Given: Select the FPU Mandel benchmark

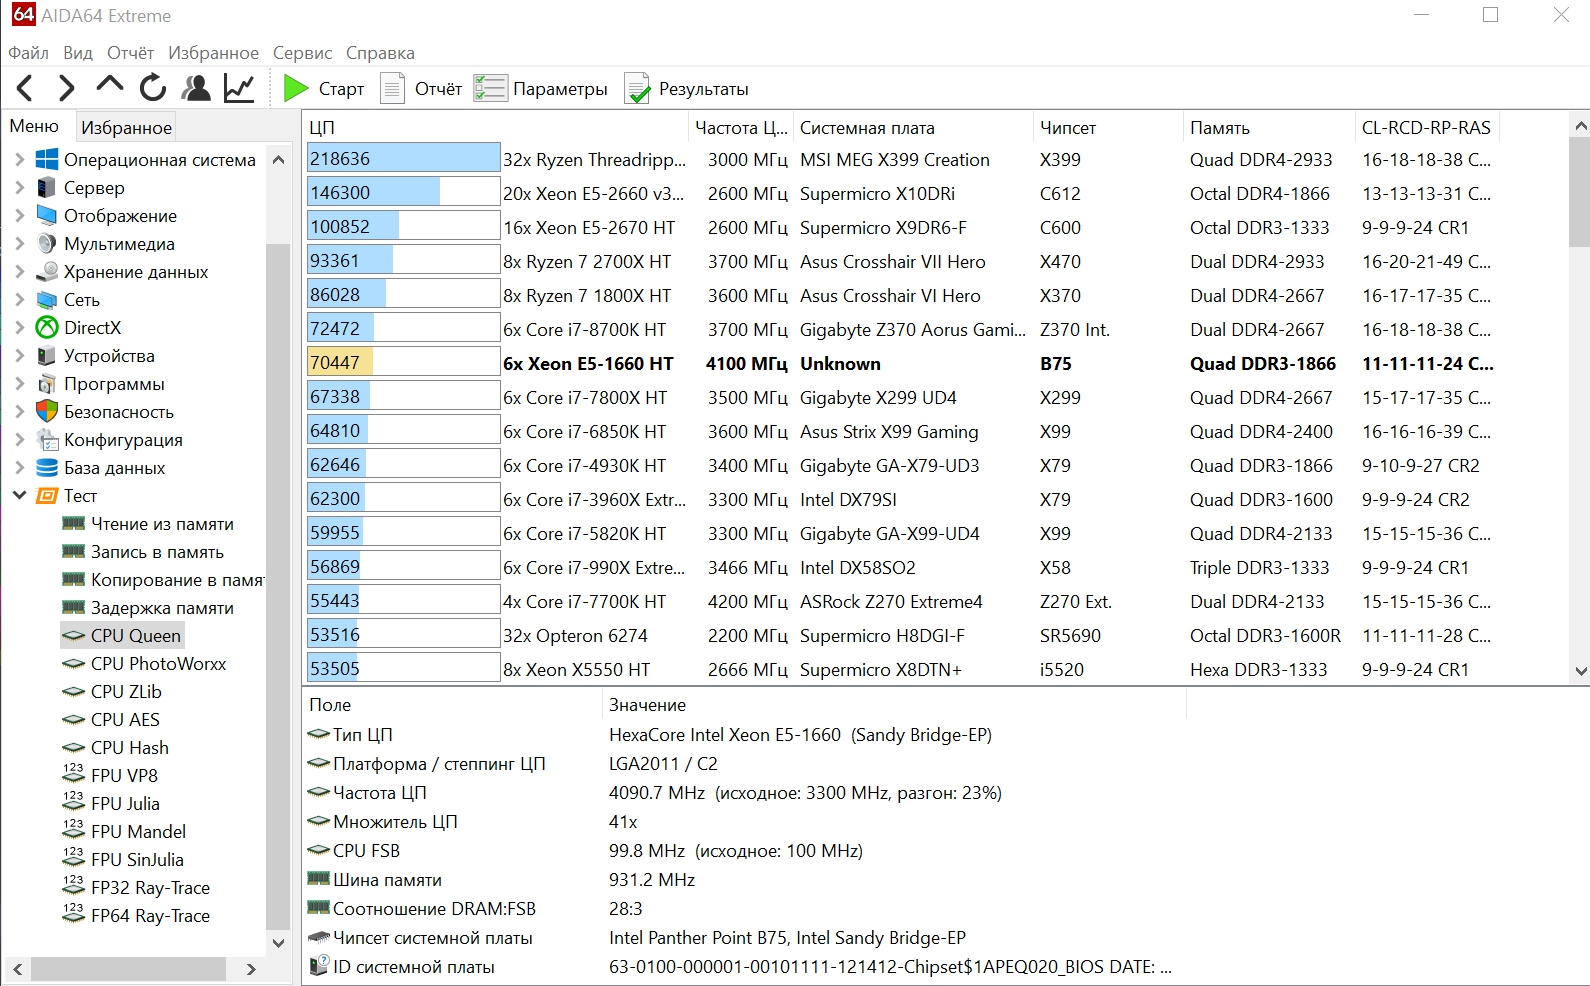Looking at the screenshot, I should [138, 832].
